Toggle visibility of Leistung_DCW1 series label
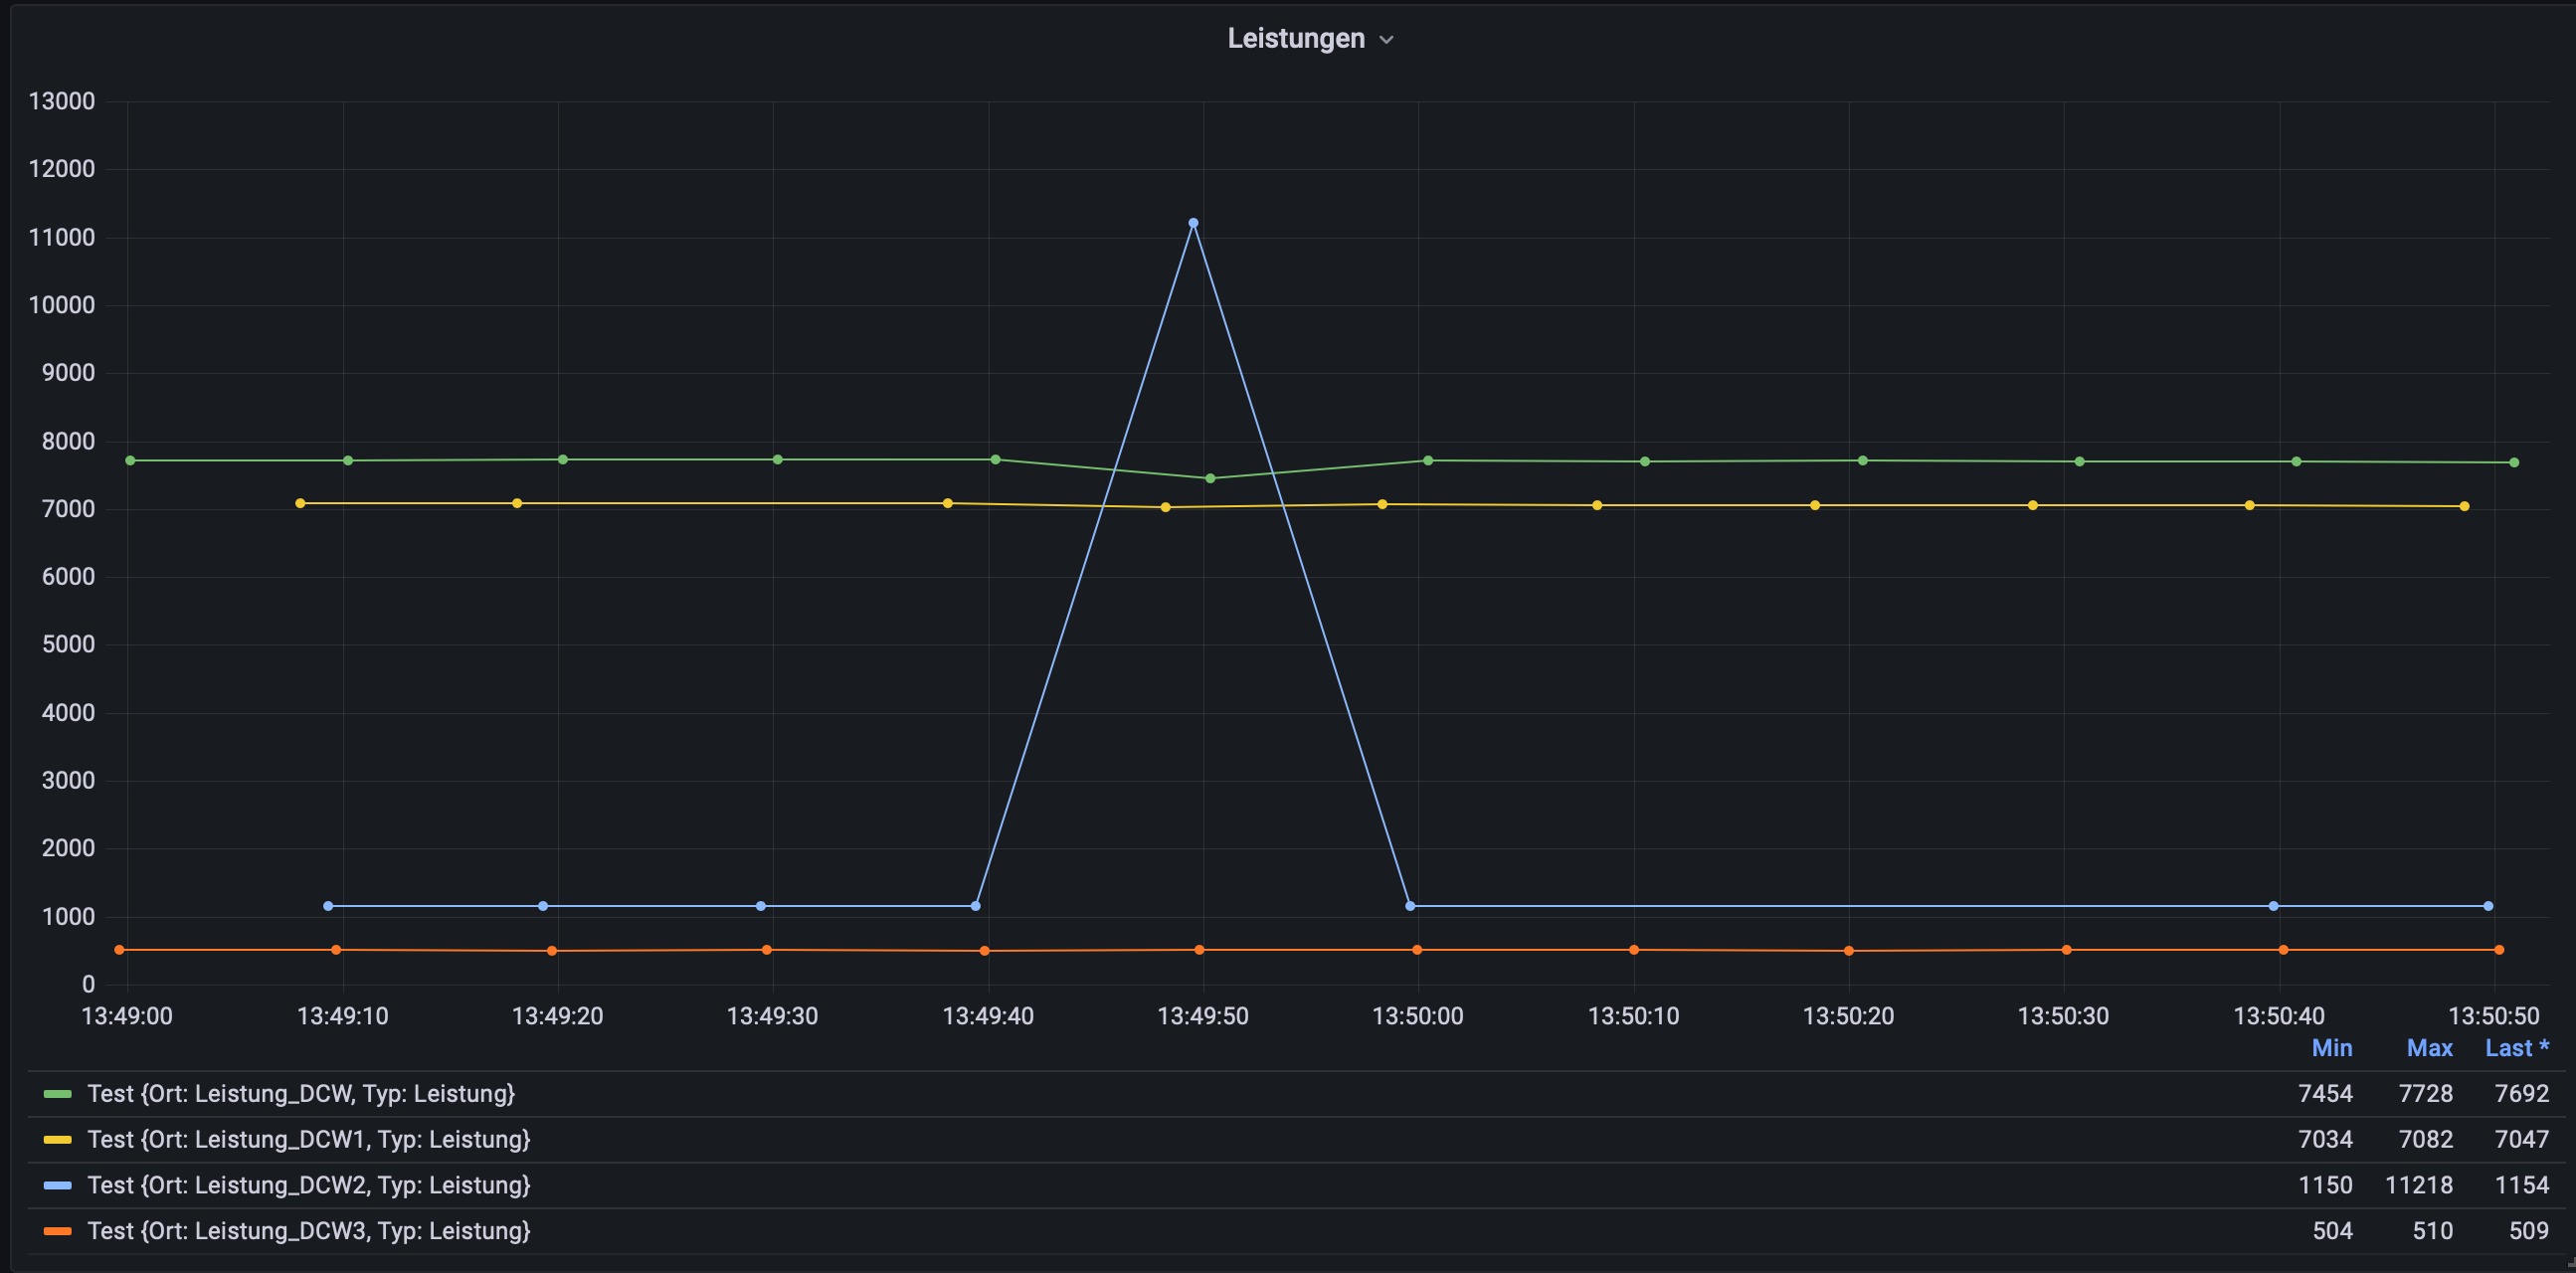 click(308, 1140)
